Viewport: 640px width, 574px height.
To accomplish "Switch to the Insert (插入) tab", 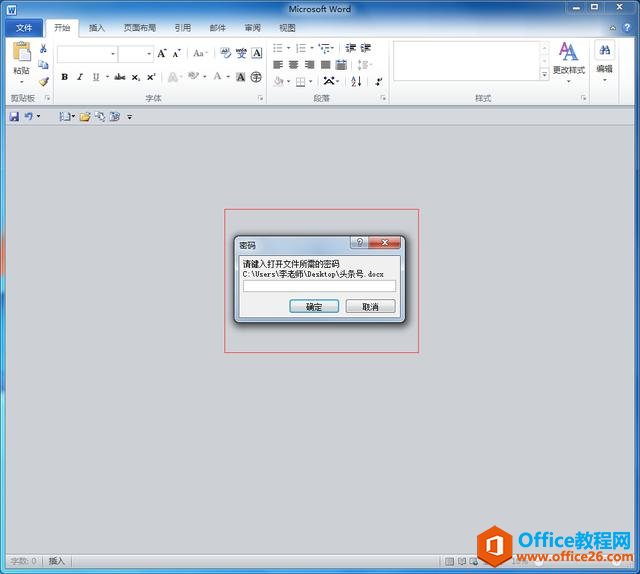I will pos(97,28).
